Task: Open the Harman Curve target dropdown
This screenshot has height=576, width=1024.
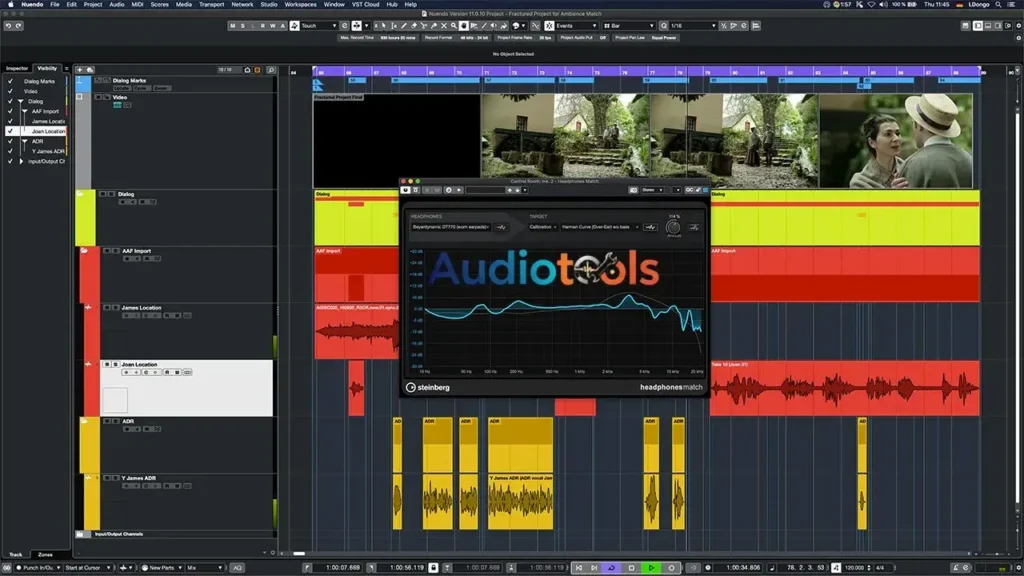Action: point(599,227)
